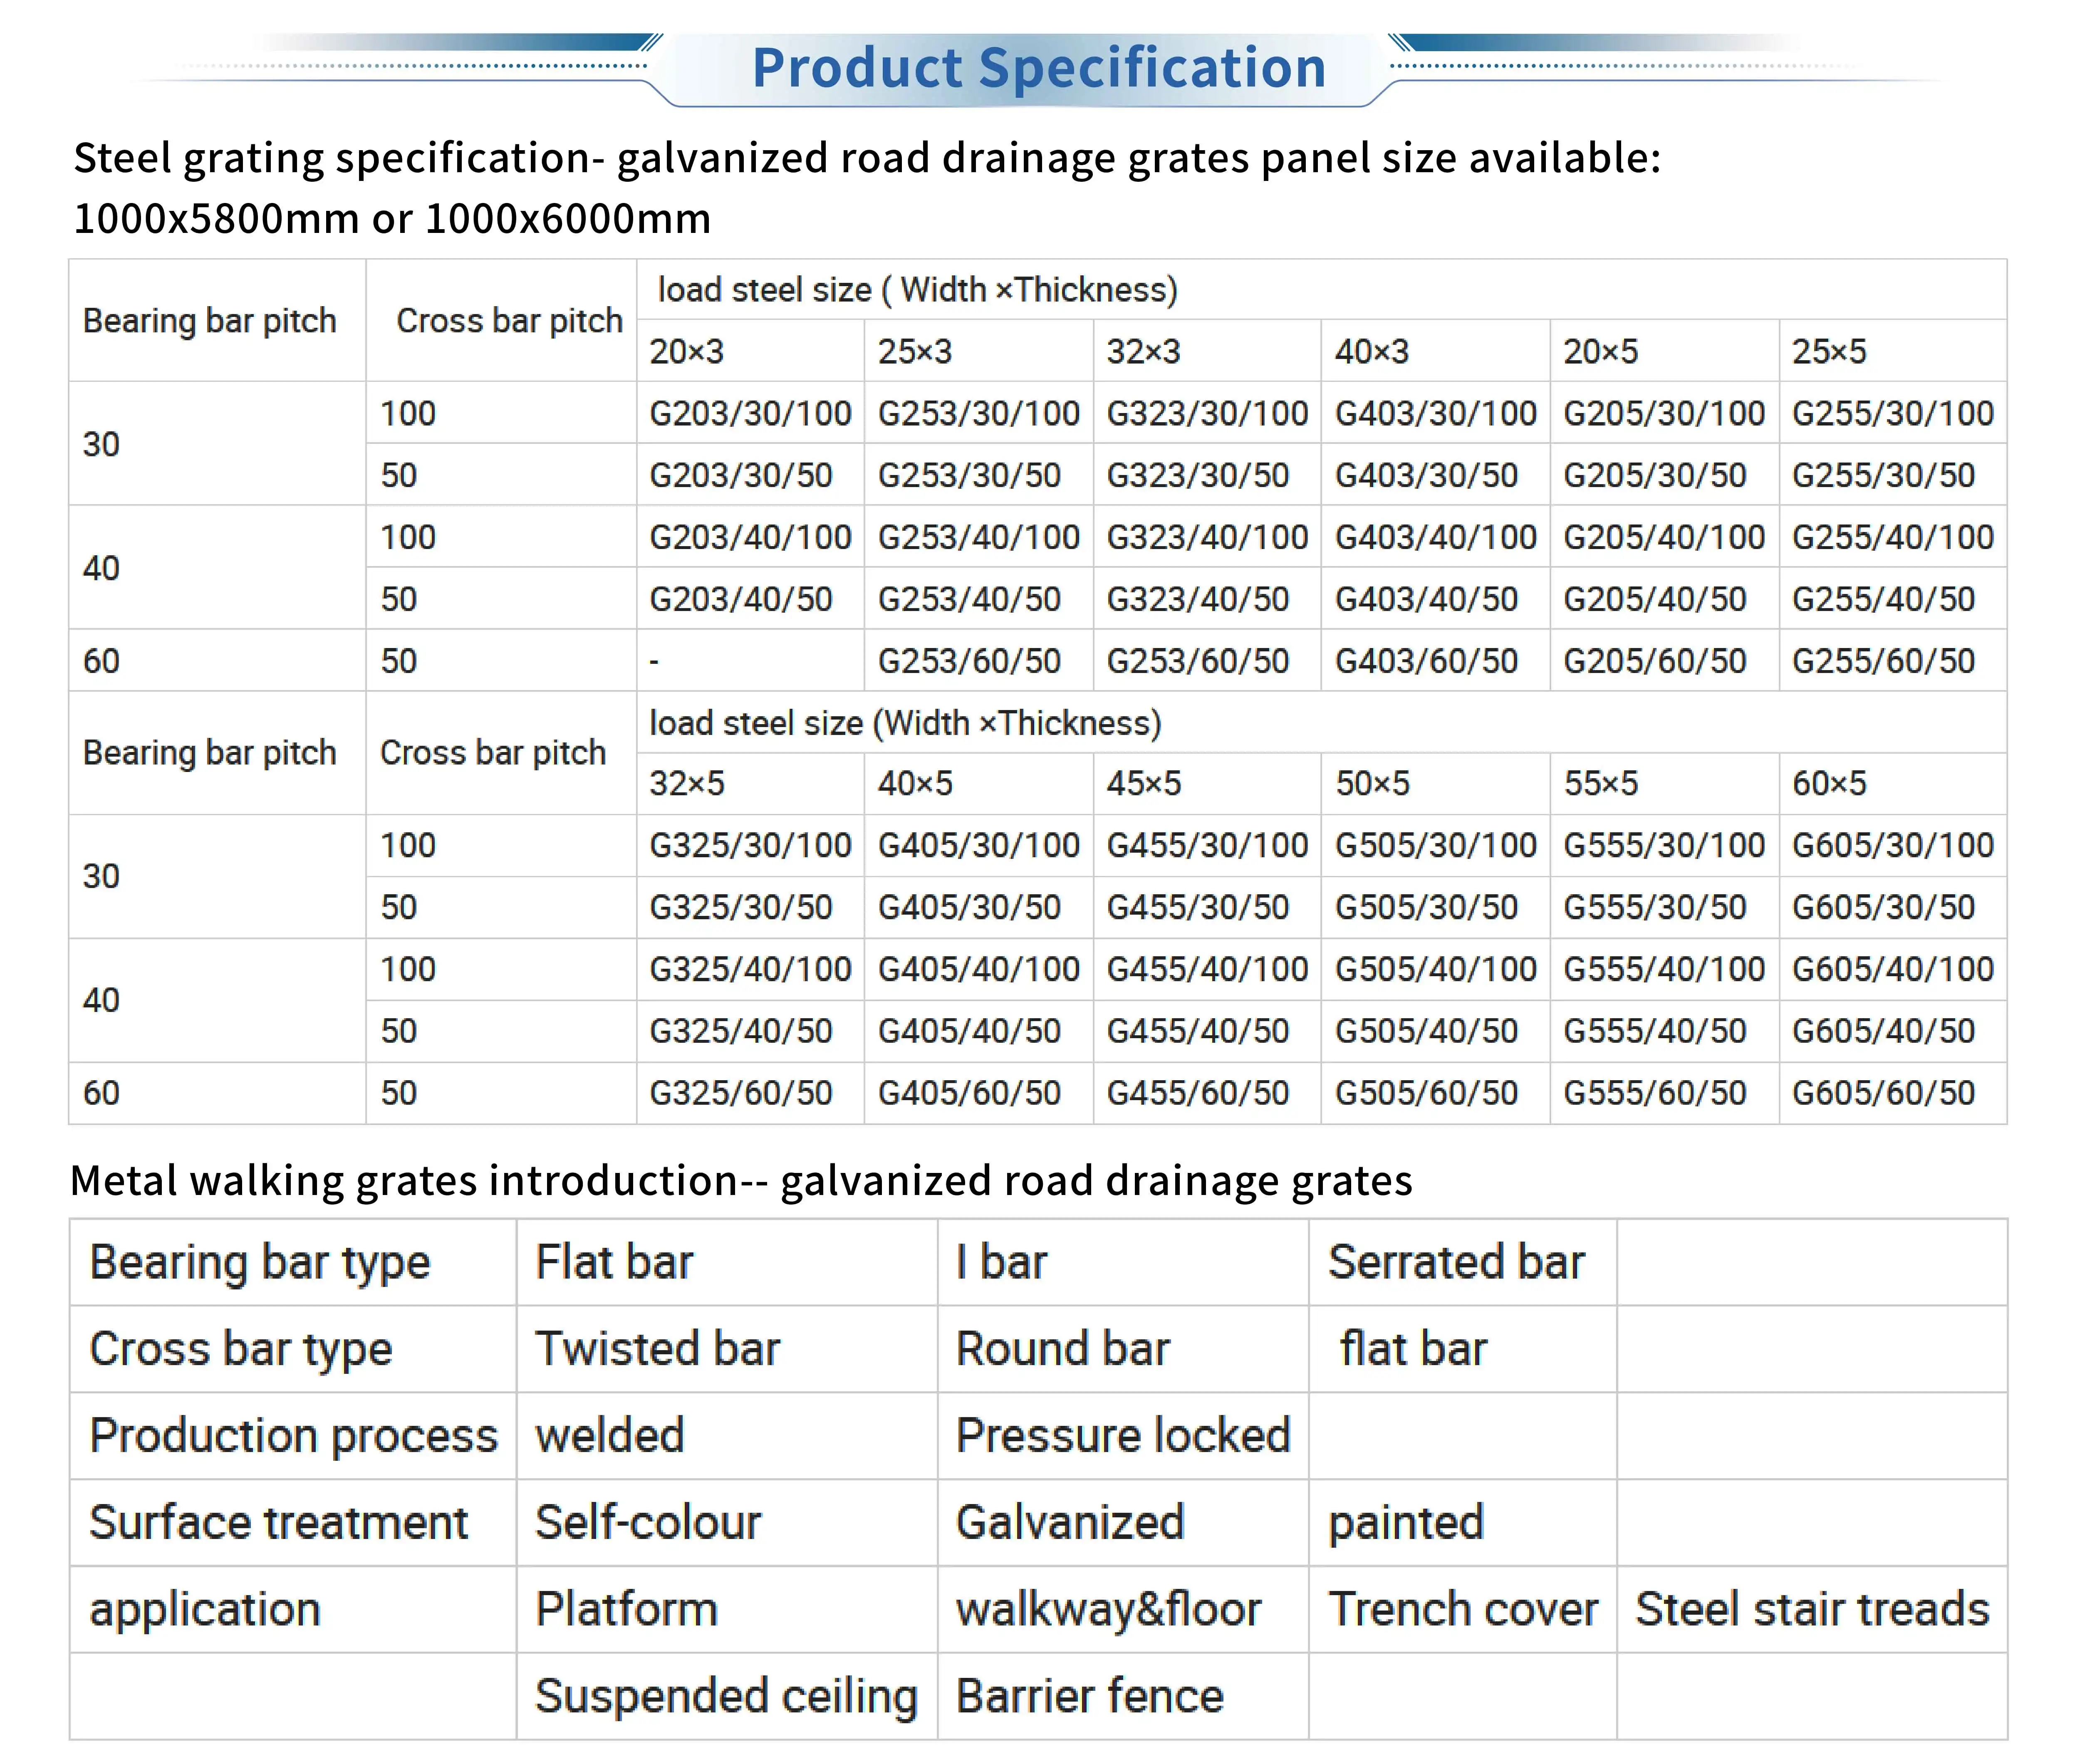The image size is (2080, 1764).
Task: Click the Trench cover application cell
Action: pos(1462,1610)
